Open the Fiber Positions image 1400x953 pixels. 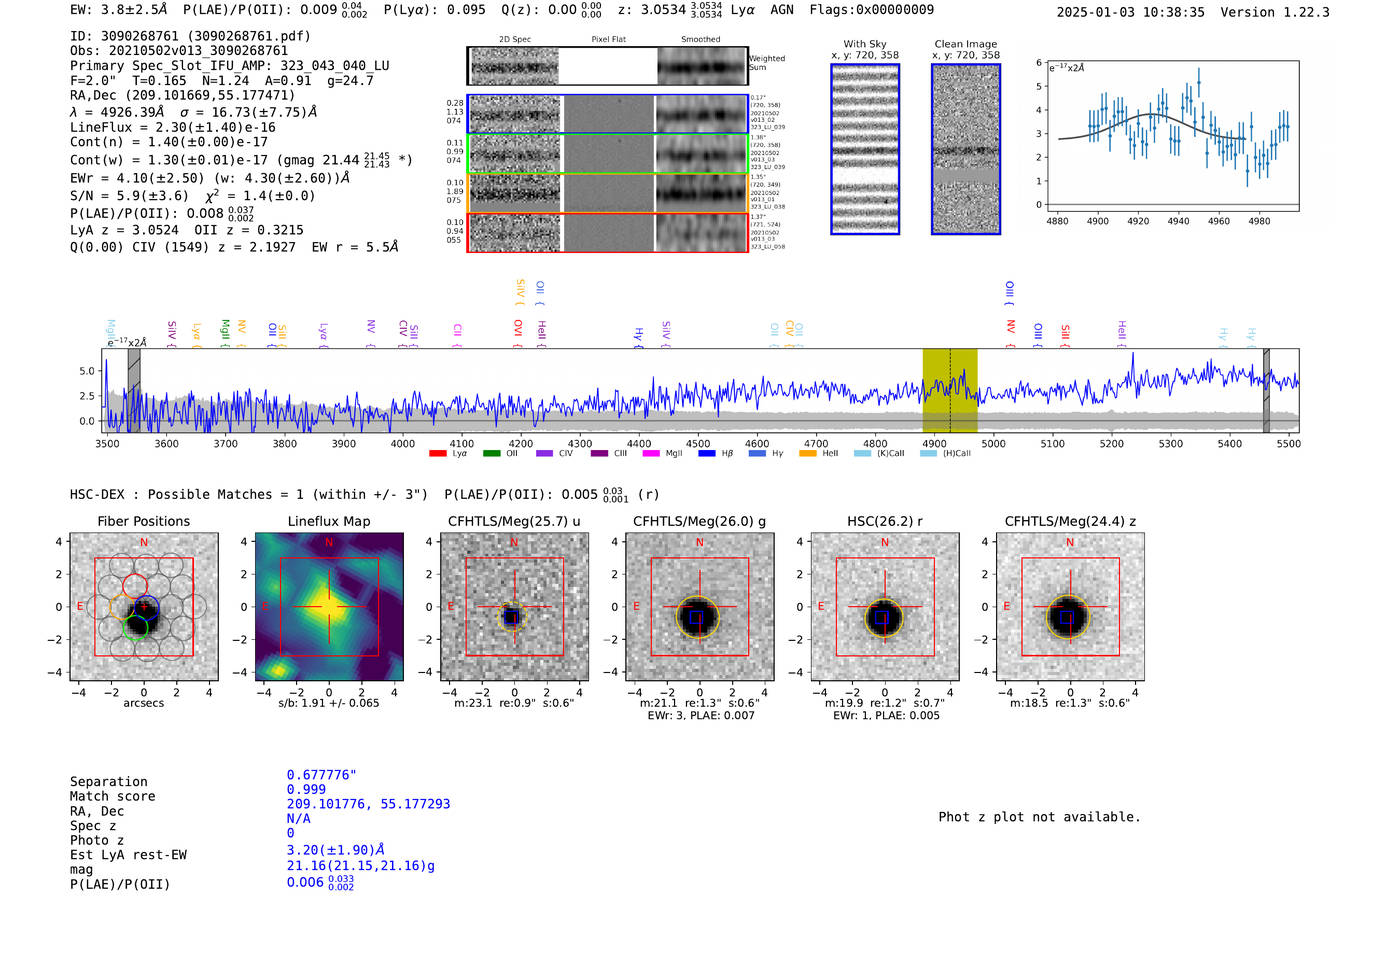click(144, 607)
